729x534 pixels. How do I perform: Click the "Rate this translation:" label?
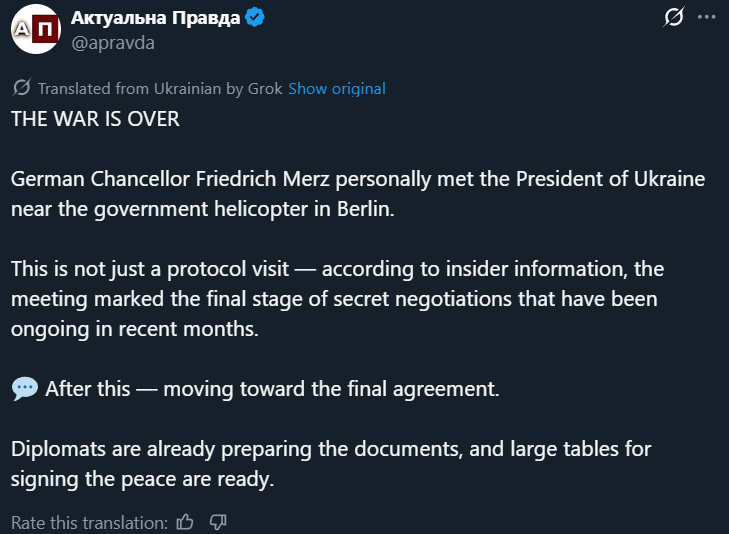tap(89, 522)
